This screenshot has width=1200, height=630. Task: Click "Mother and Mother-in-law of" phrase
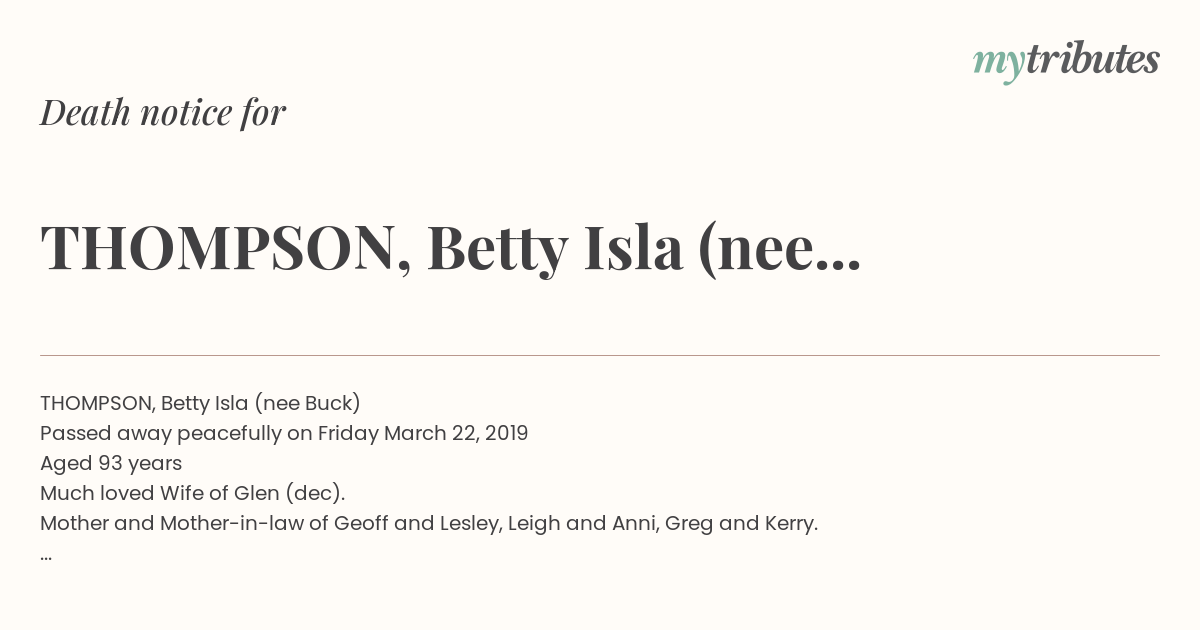tap(184, 523)
